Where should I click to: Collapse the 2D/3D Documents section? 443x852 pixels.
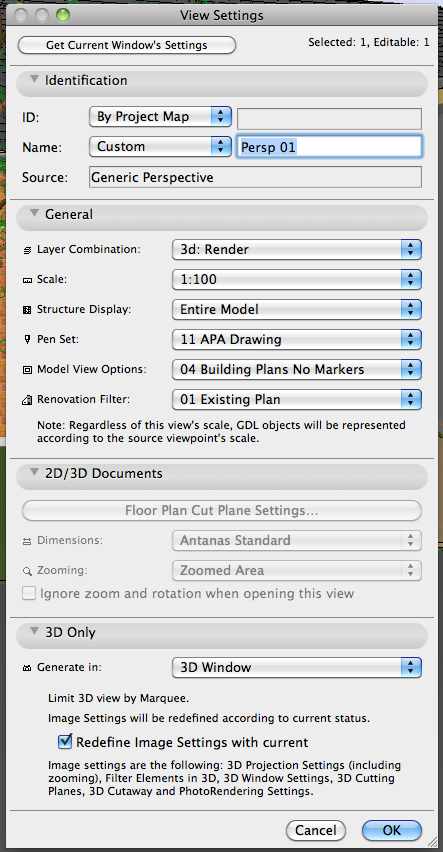click(x=35, y=473)
